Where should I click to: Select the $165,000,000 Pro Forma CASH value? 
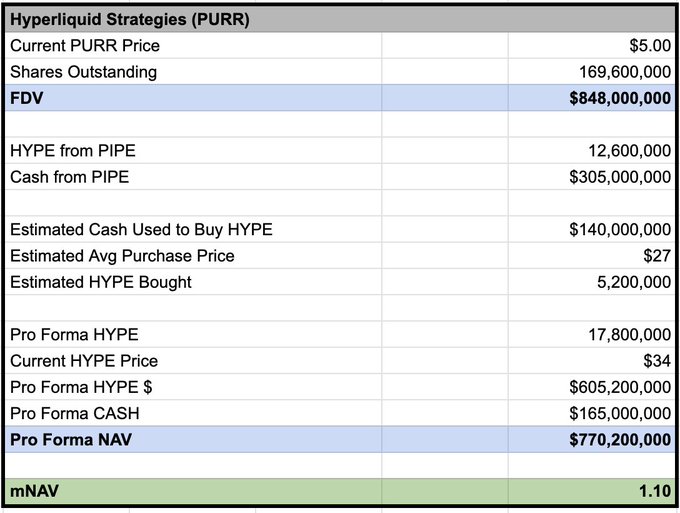click(x=620, y=413)
